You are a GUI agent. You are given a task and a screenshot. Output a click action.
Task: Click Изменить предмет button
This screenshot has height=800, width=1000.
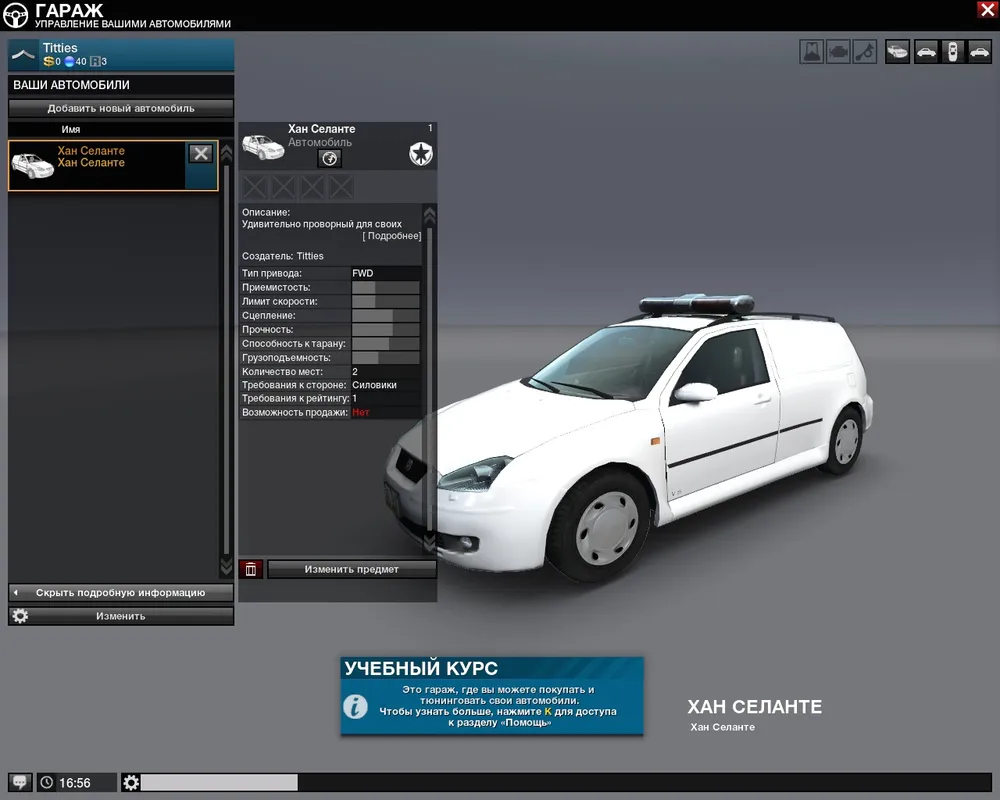[x=351, y=569]
